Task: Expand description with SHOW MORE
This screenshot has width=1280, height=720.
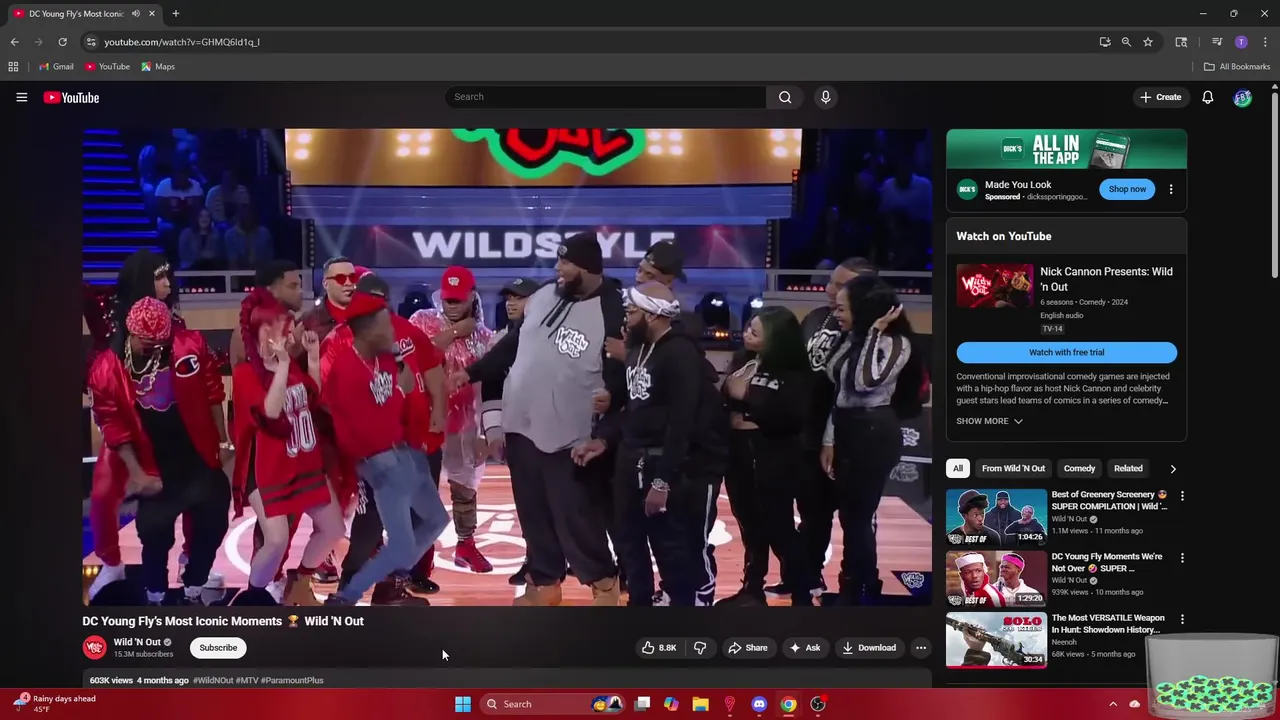Action: (x=989, y=421)
